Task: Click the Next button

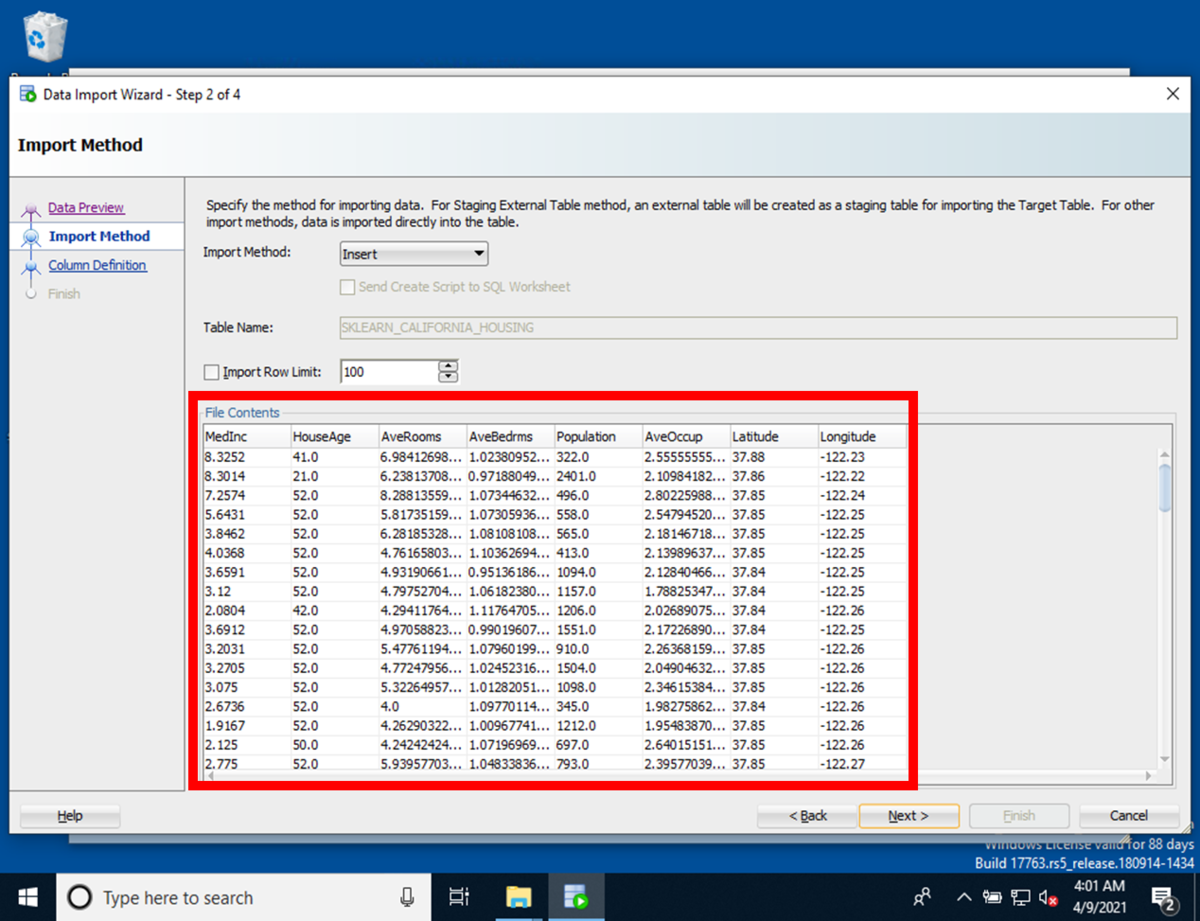Action: [x=909, y=816]
